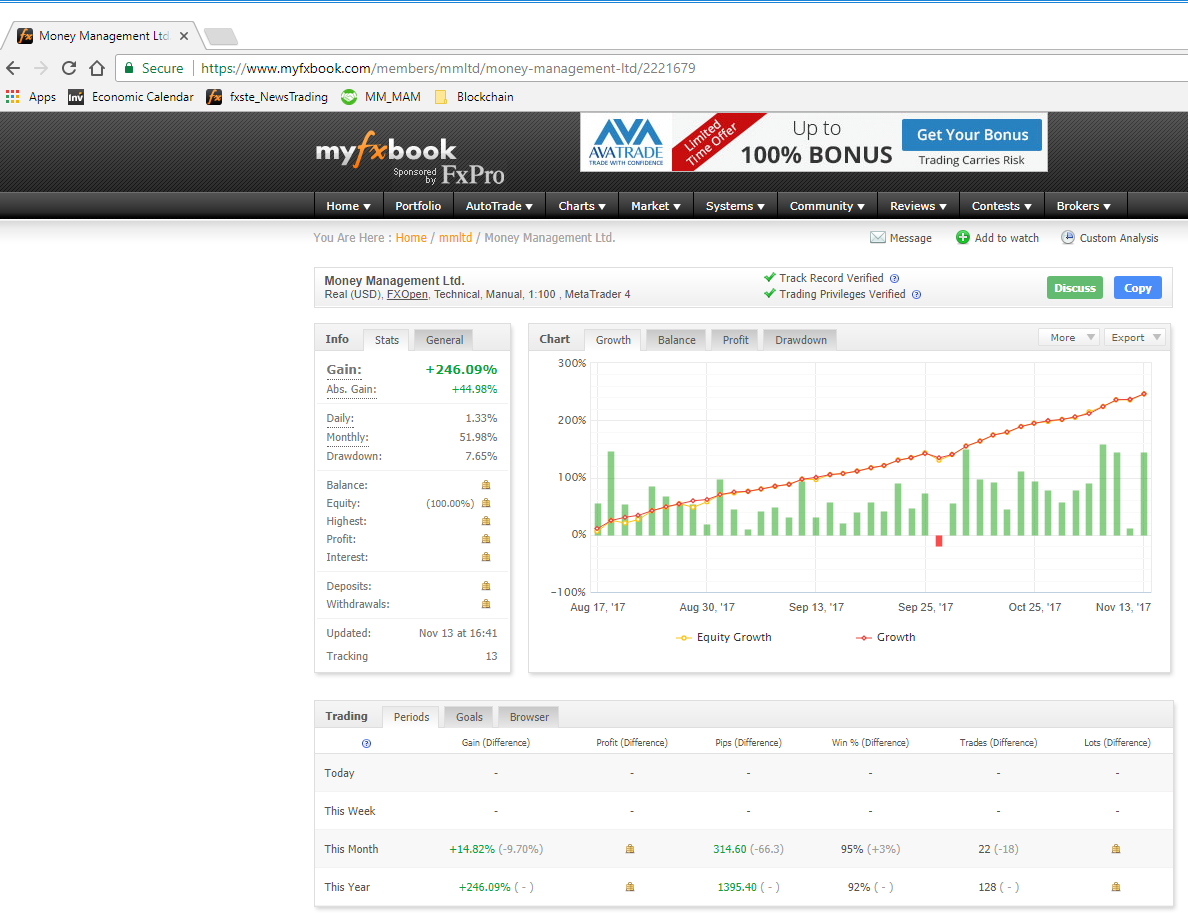Click the lock icon in the Interest row
1188x918 pixels.
click(x=486, y=557)
